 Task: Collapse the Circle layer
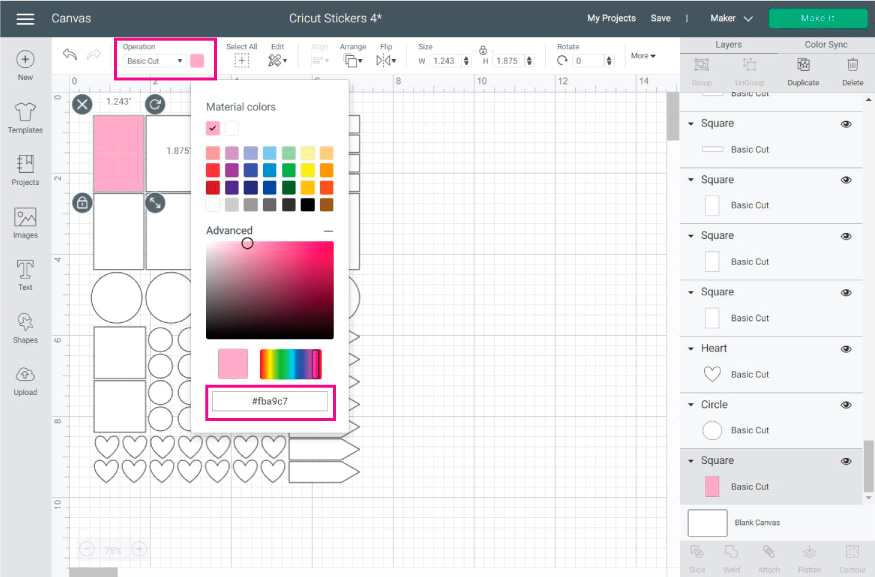click(691, 405)
